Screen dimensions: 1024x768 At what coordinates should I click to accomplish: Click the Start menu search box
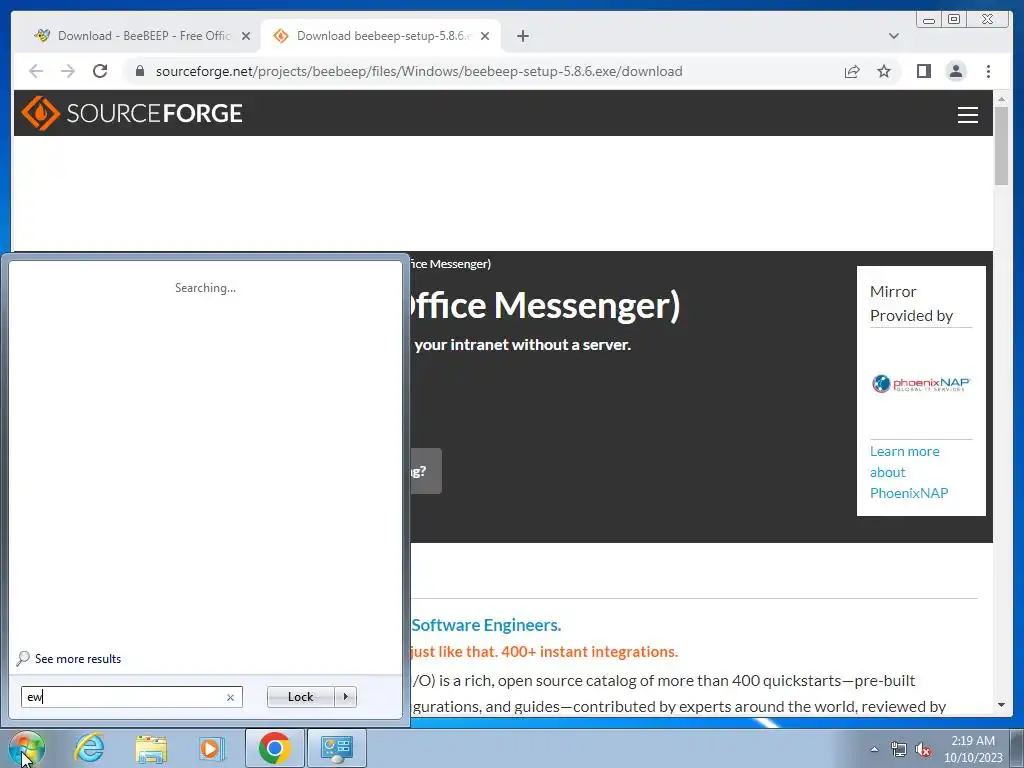pyautogui.click(x=131, y=697)
